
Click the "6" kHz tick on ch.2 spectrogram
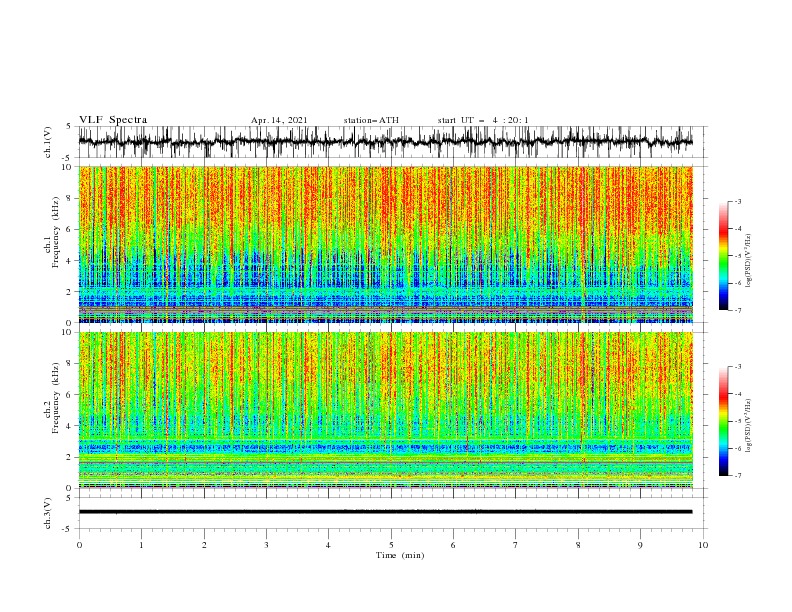tap(70, 395)
